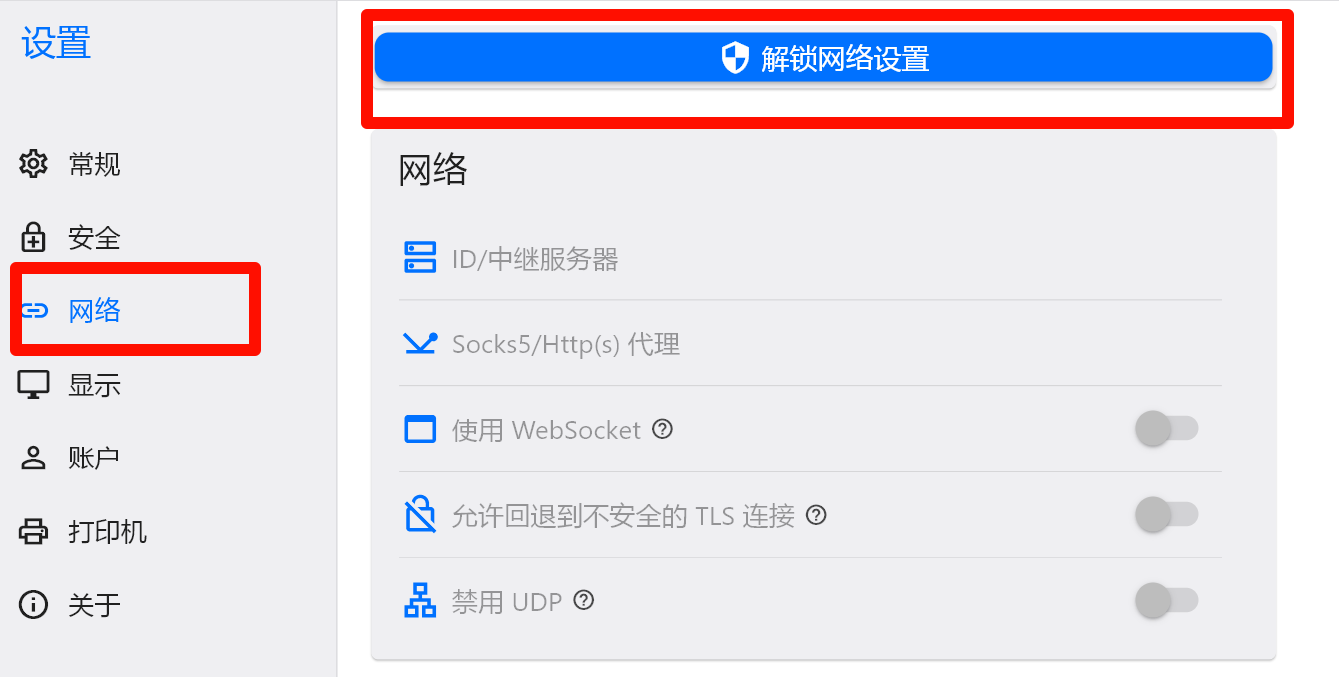The height and width of the screenshot is (677, 1339).
Task: Click the printer icon beside 打印机
Action: pos(34,531)
